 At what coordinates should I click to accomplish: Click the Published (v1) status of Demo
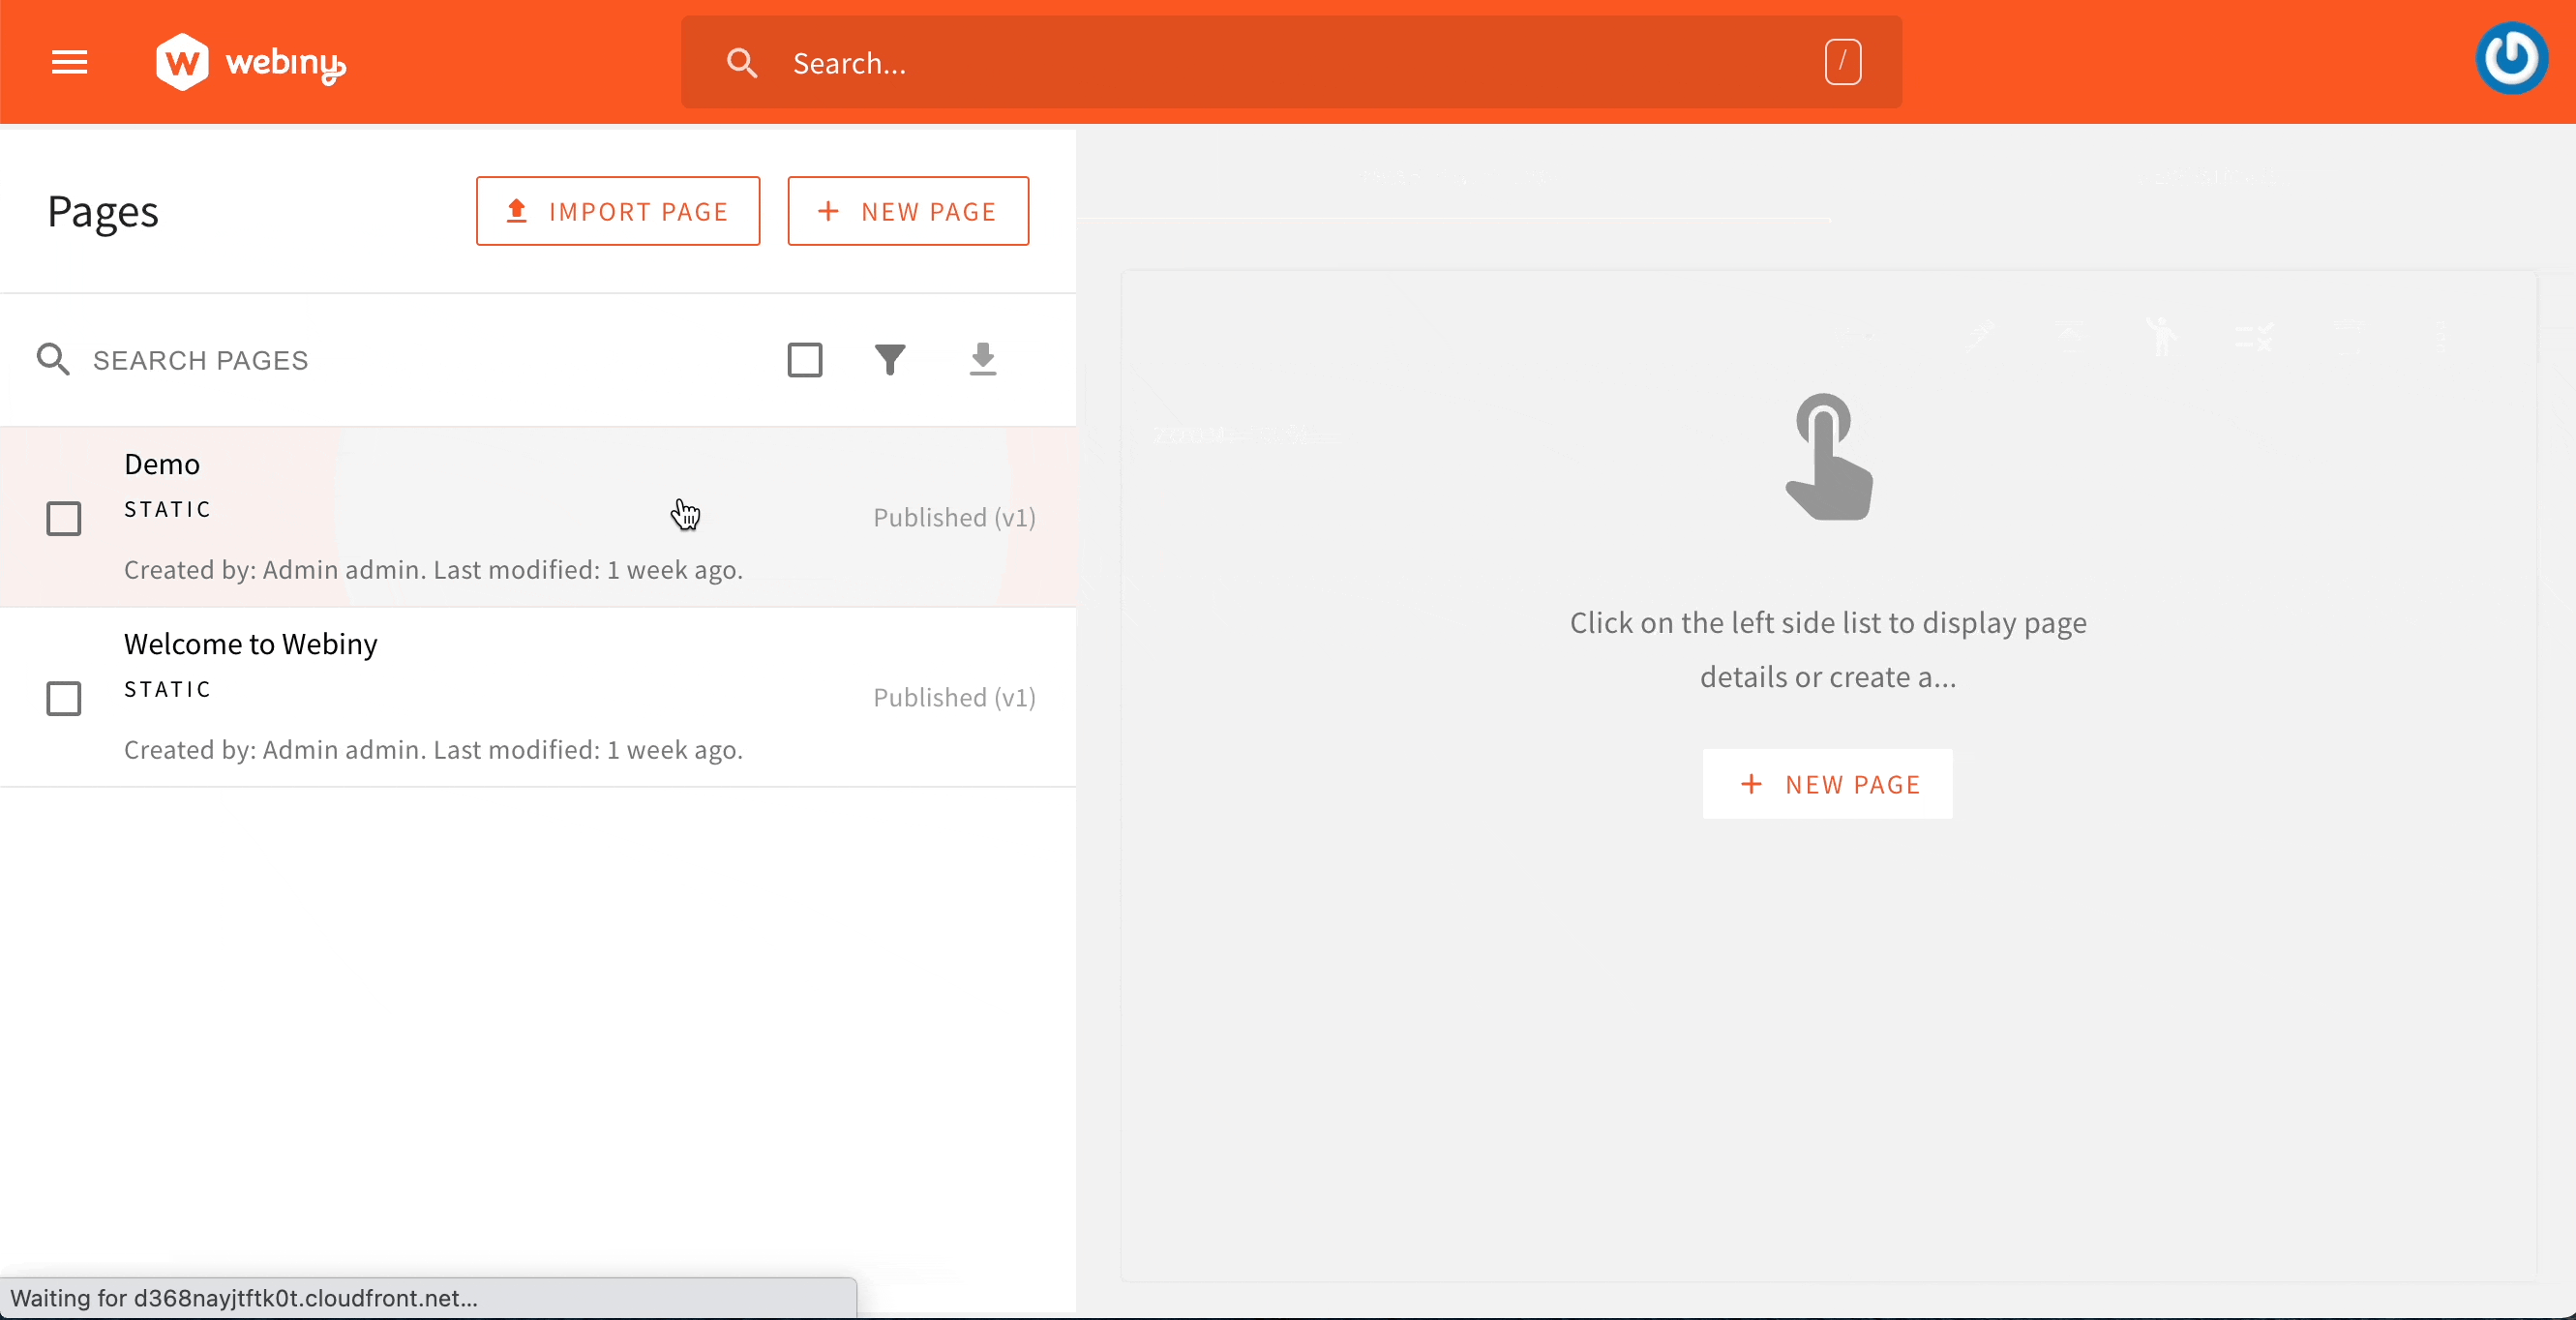tap(953, 517)
